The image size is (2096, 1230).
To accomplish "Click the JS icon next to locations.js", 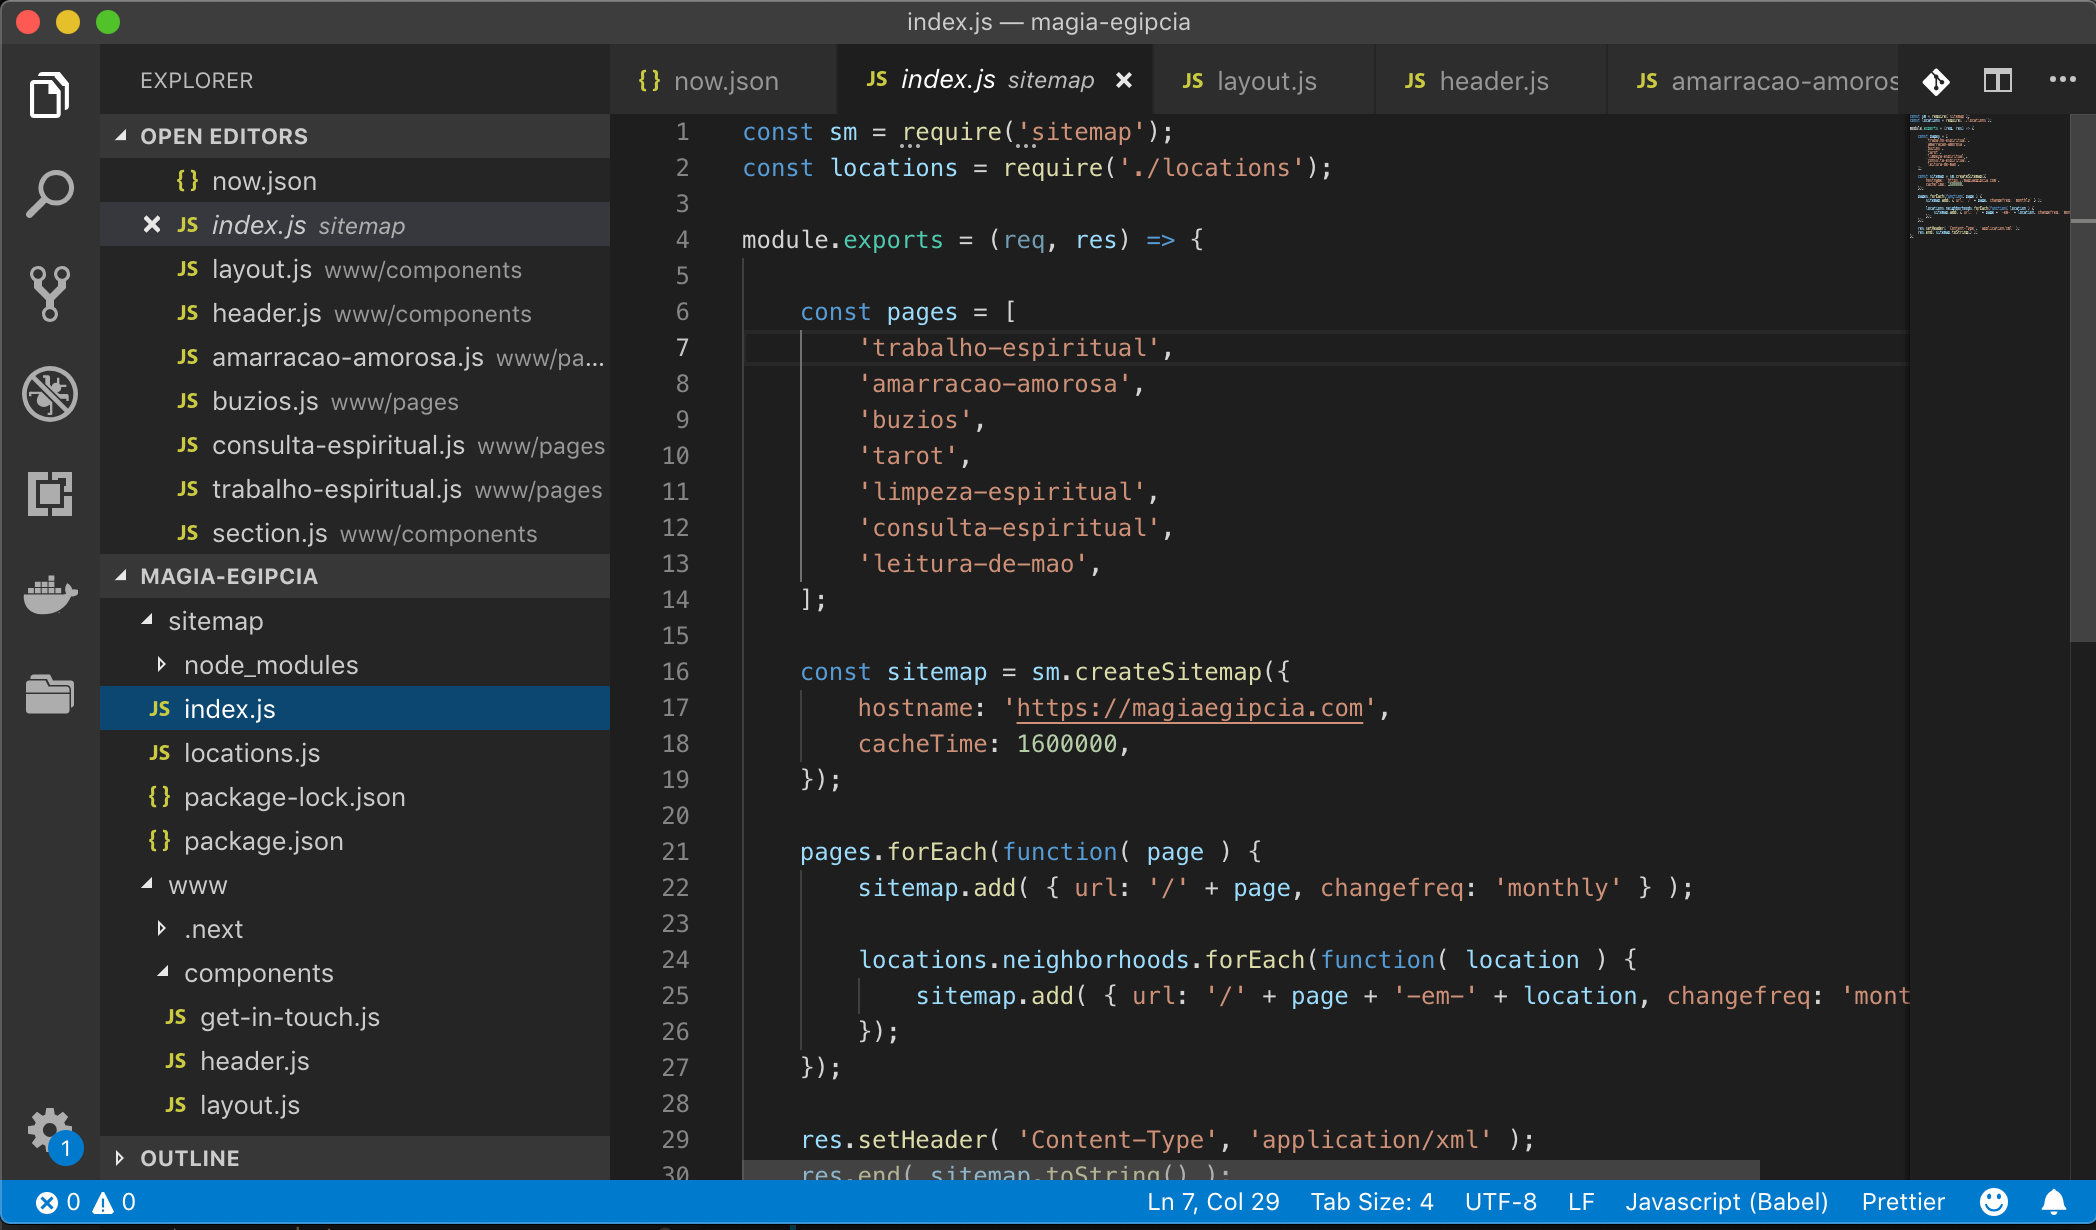I will click(x=160, y=753).
